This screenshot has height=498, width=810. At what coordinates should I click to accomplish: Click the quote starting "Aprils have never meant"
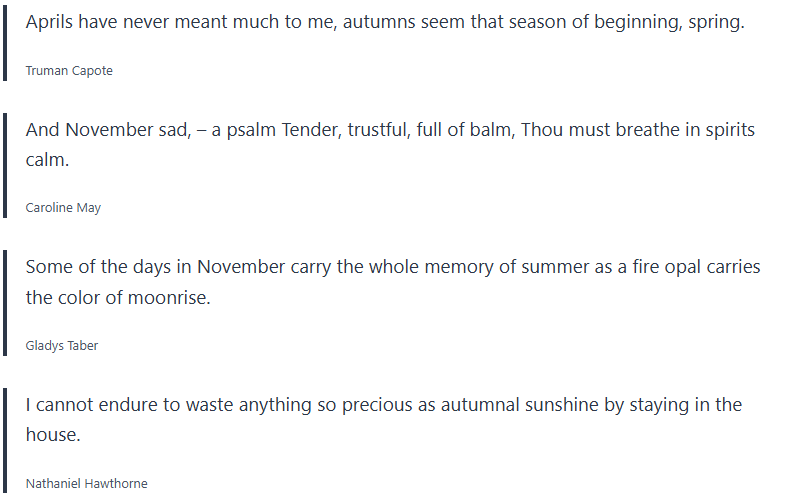coord(385,23)
